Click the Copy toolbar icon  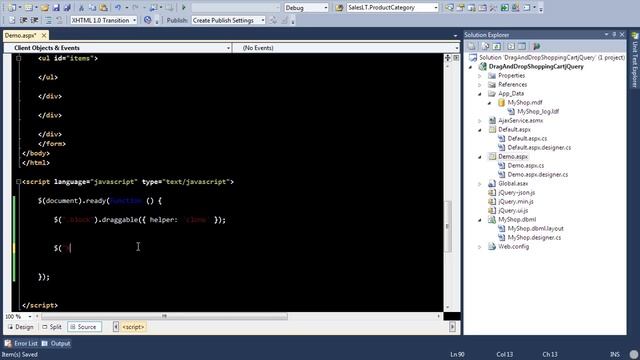[x=92, y=7]
